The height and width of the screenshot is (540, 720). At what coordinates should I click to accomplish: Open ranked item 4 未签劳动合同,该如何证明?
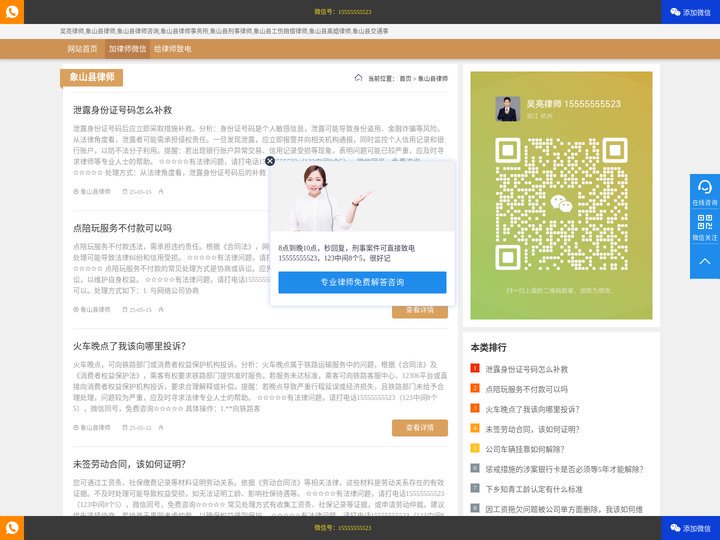(532, 429)
